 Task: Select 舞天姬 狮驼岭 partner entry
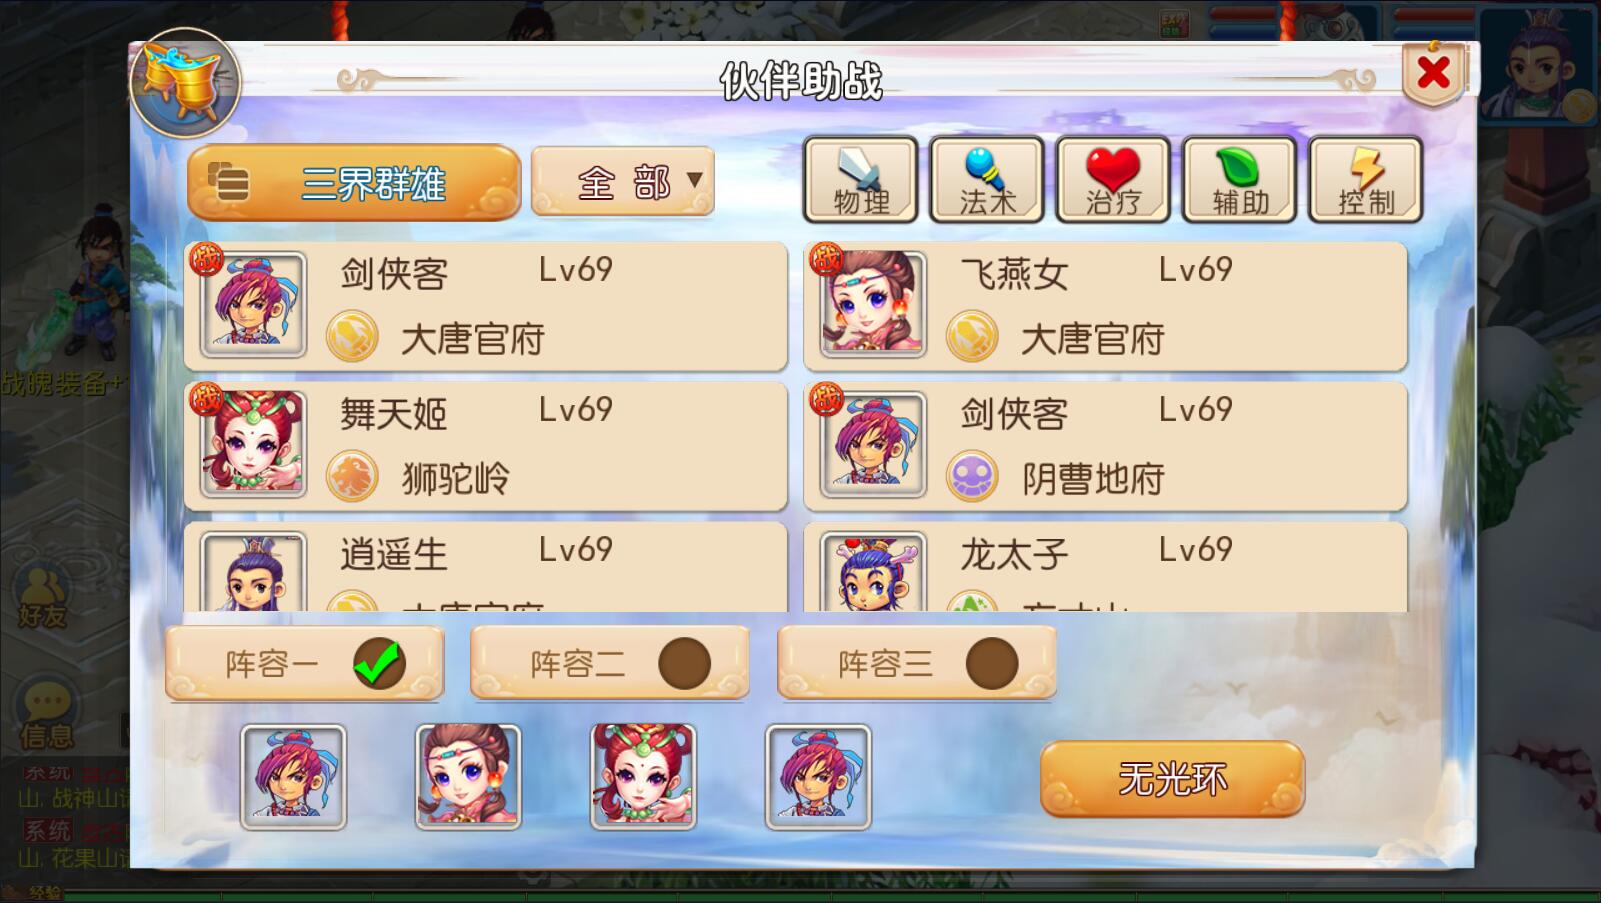[486, 445]
